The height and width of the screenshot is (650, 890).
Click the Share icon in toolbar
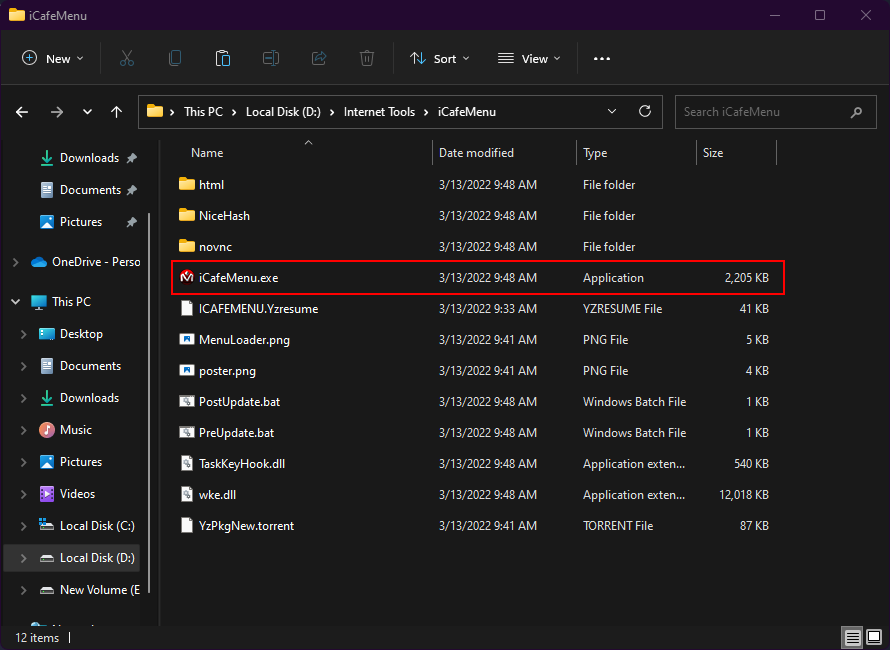(x=319, y=59)
